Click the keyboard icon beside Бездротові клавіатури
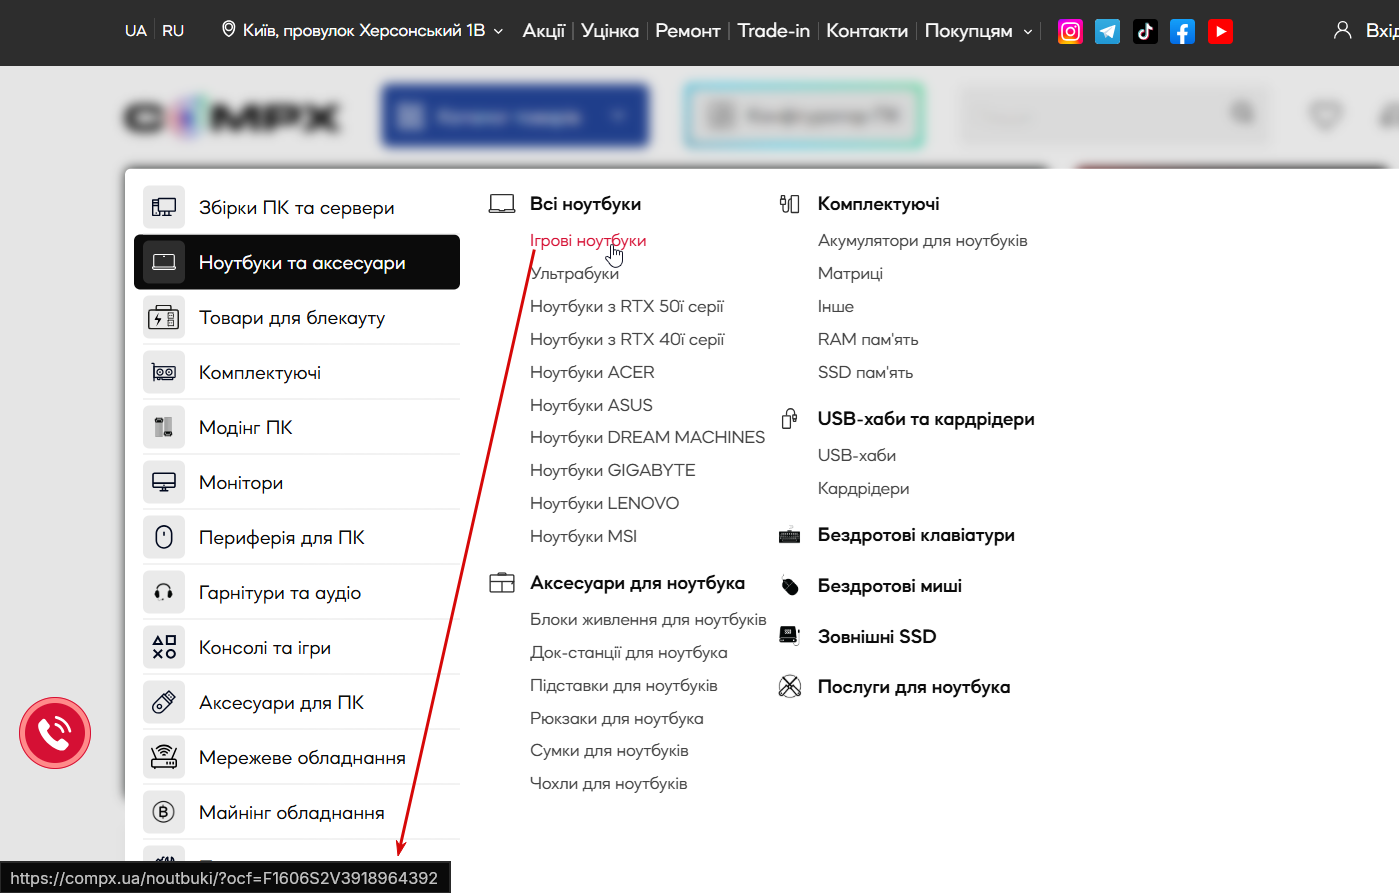The image size is (1399, 893). [x=790, y=535]
